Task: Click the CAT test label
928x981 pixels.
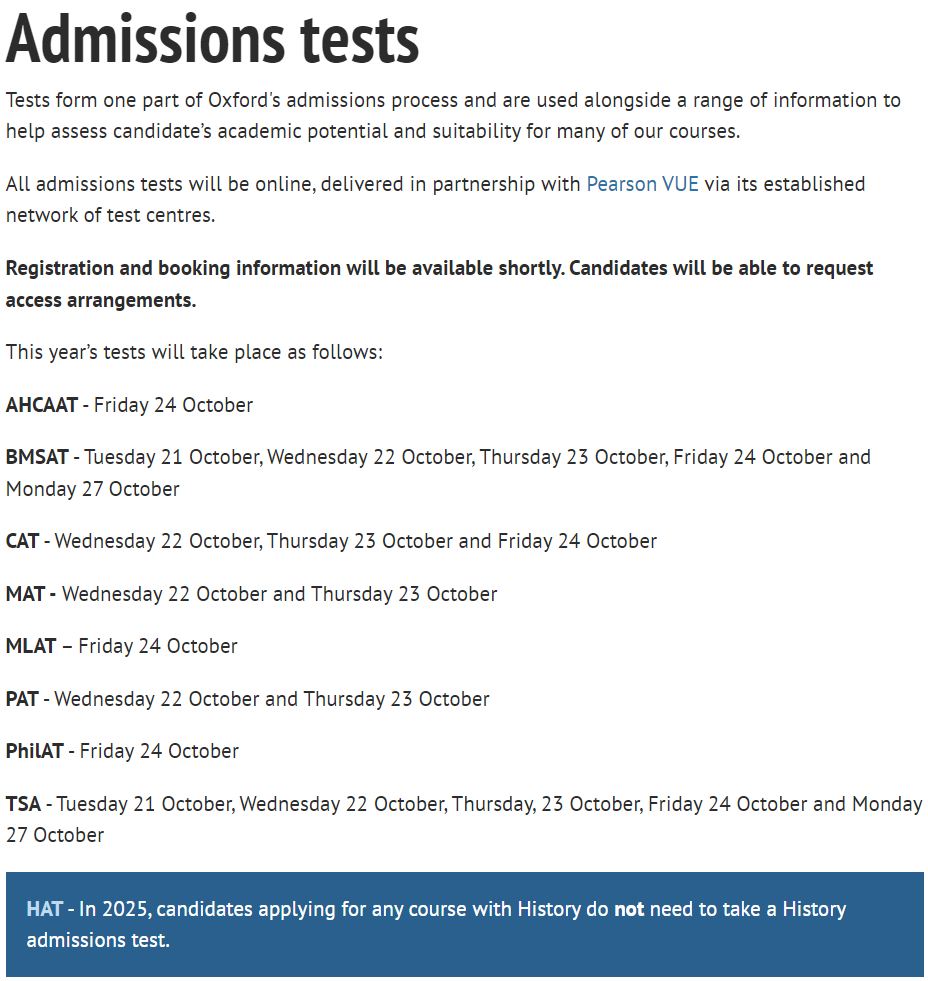Action: coord(23,541)
